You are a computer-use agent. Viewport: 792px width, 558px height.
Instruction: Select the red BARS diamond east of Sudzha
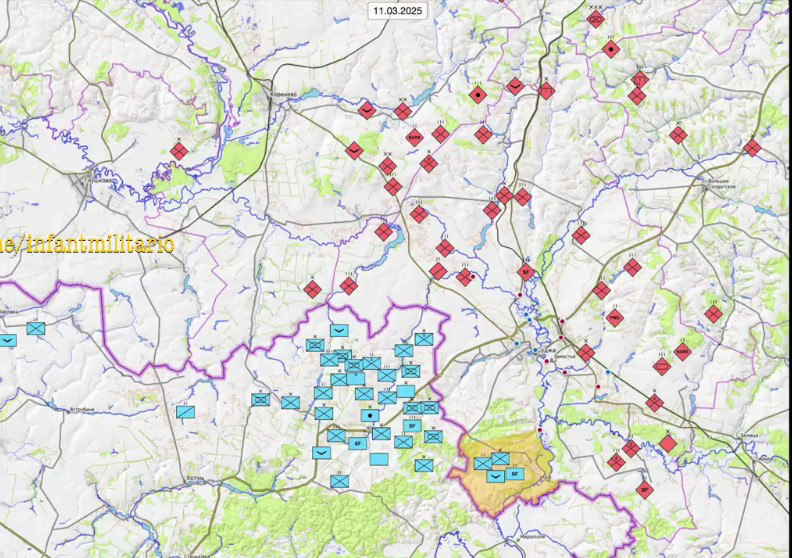(x=682, y=351)
